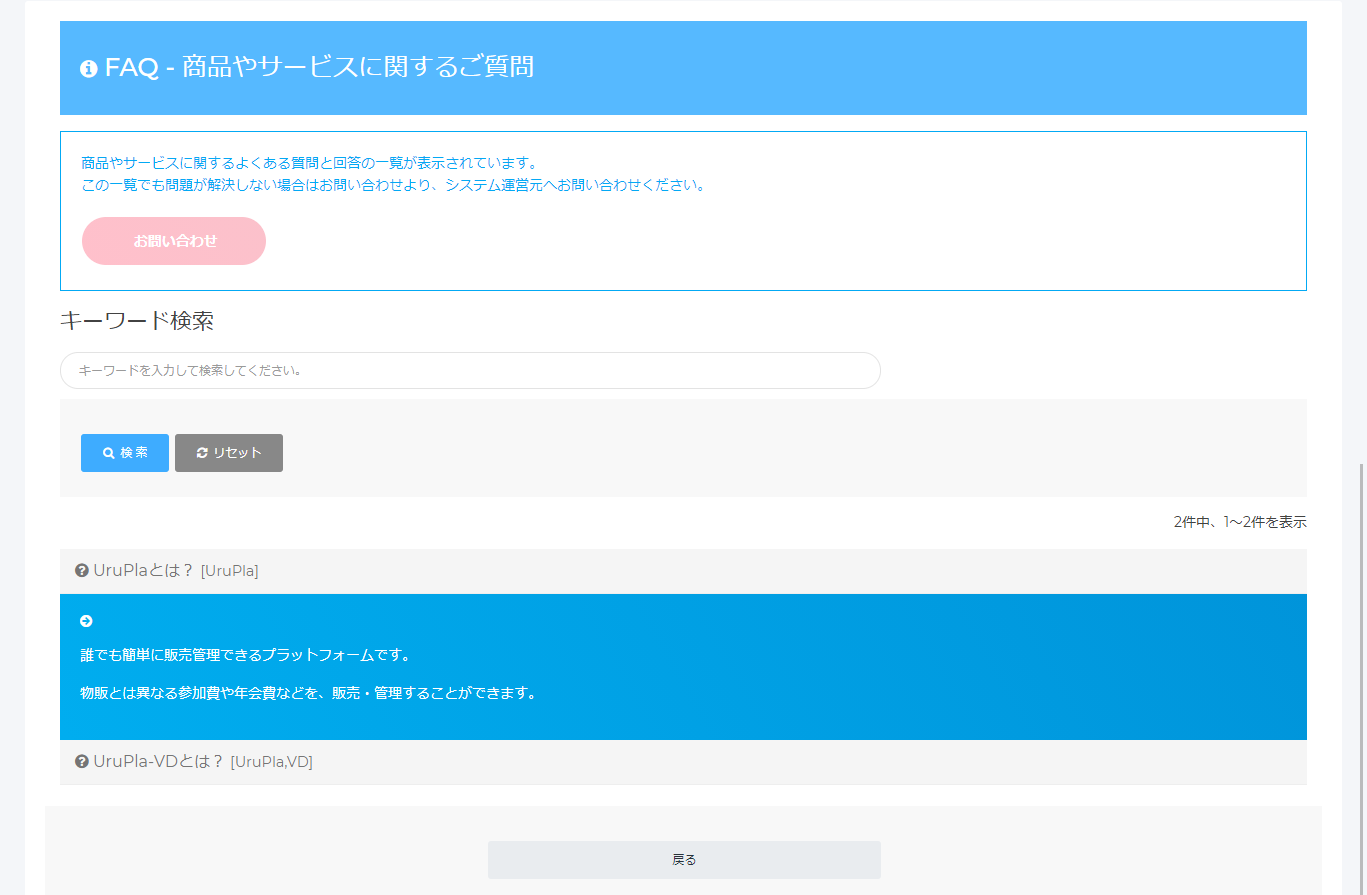Click question icon beside UruPlaとは？
This screenshot has height=895, width=1367.
[82, 571]
